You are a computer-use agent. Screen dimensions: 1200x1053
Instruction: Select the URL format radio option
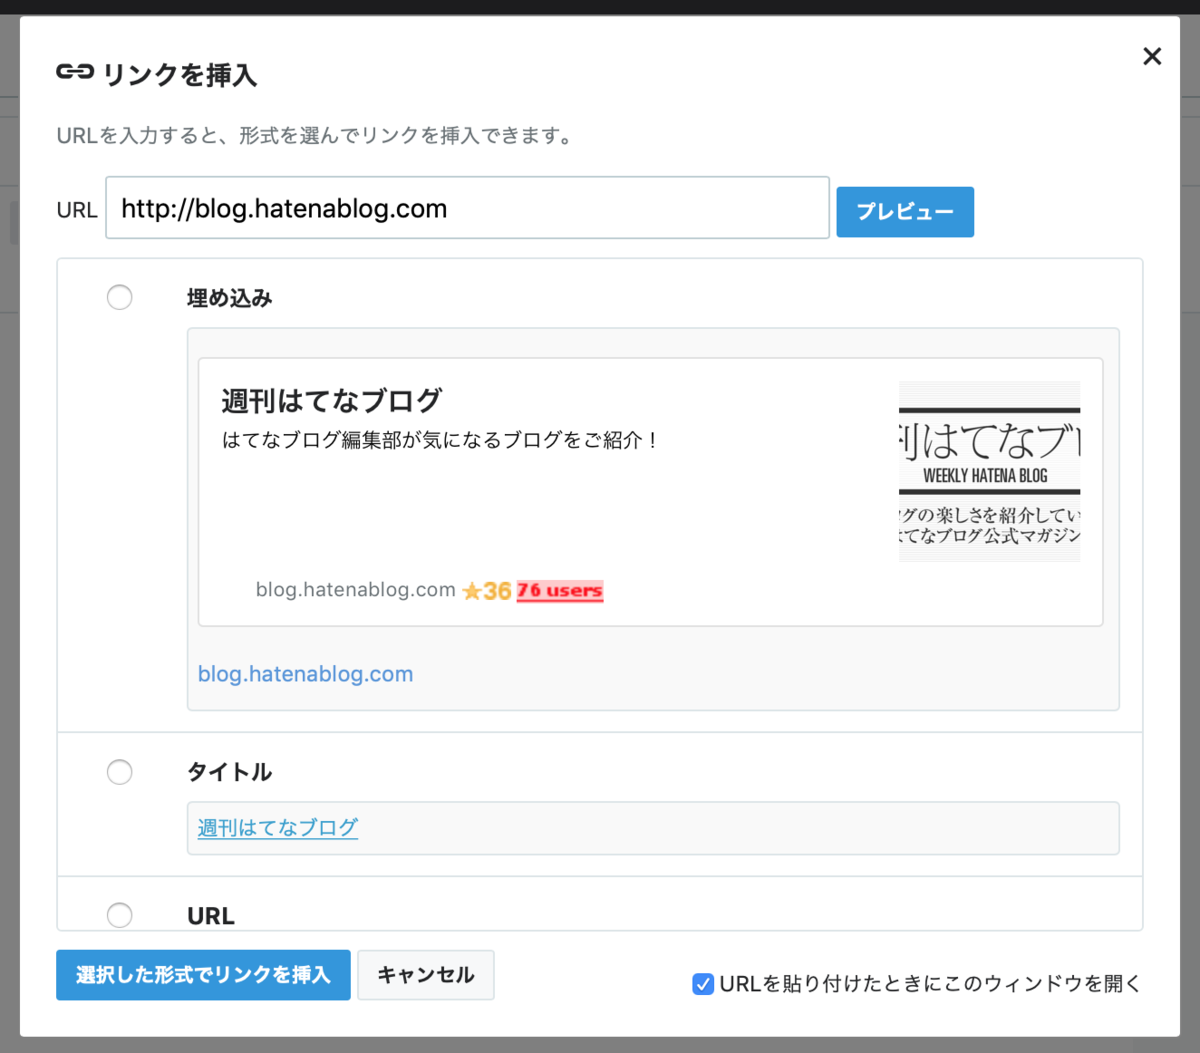[120, 915]
